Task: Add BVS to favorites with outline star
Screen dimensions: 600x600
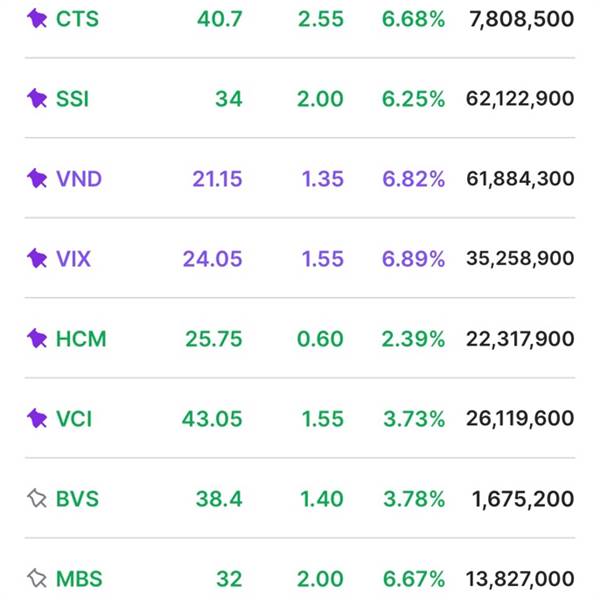Action: (x=37, y=498)
